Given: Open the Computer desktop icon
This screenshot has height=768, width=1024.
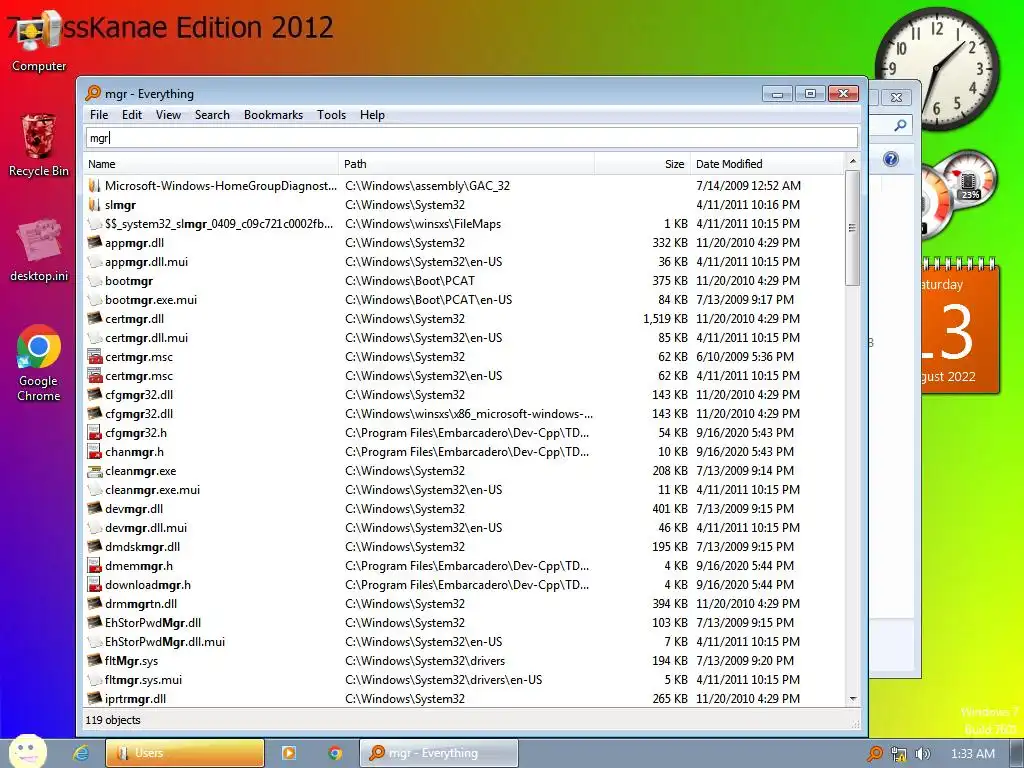Looking at the screenshot, I should 39,40.
